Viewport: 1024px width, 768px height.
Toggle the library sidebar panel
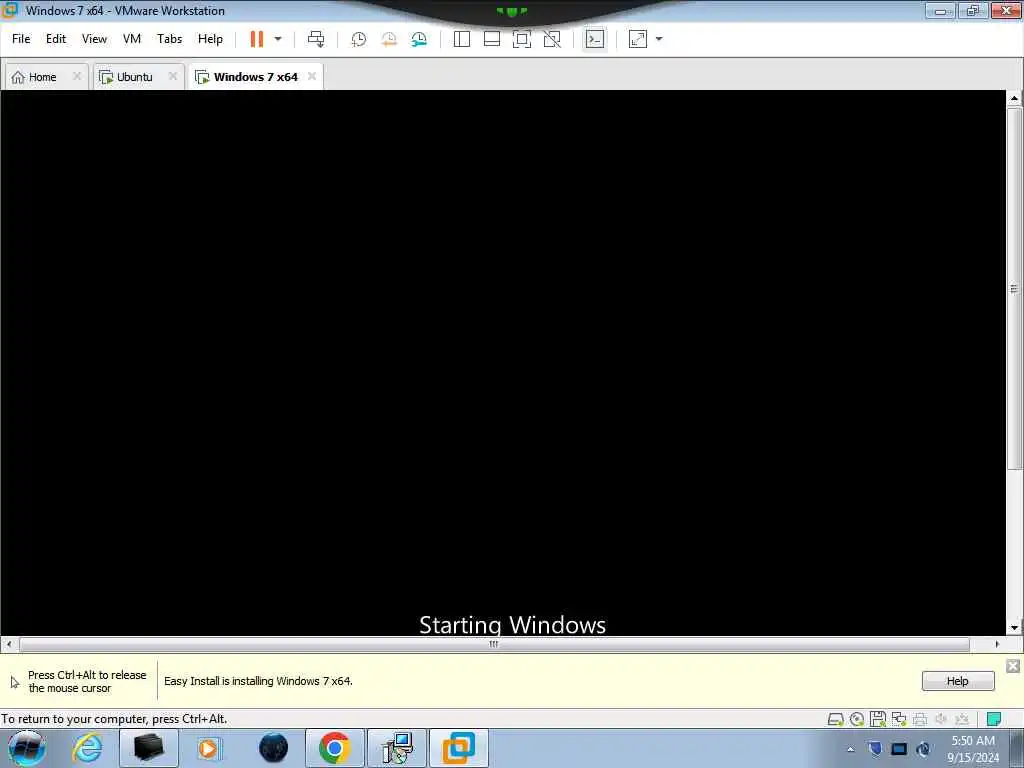point(462,39)
